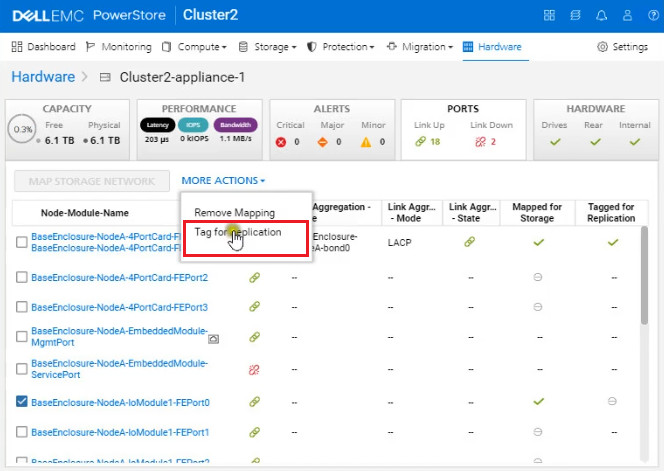Viewport: 664px width, 471px height.
Task: Open BaseEnclosure-NodeA-4PortCard-FEPort2 link
Action: (120, 277)
